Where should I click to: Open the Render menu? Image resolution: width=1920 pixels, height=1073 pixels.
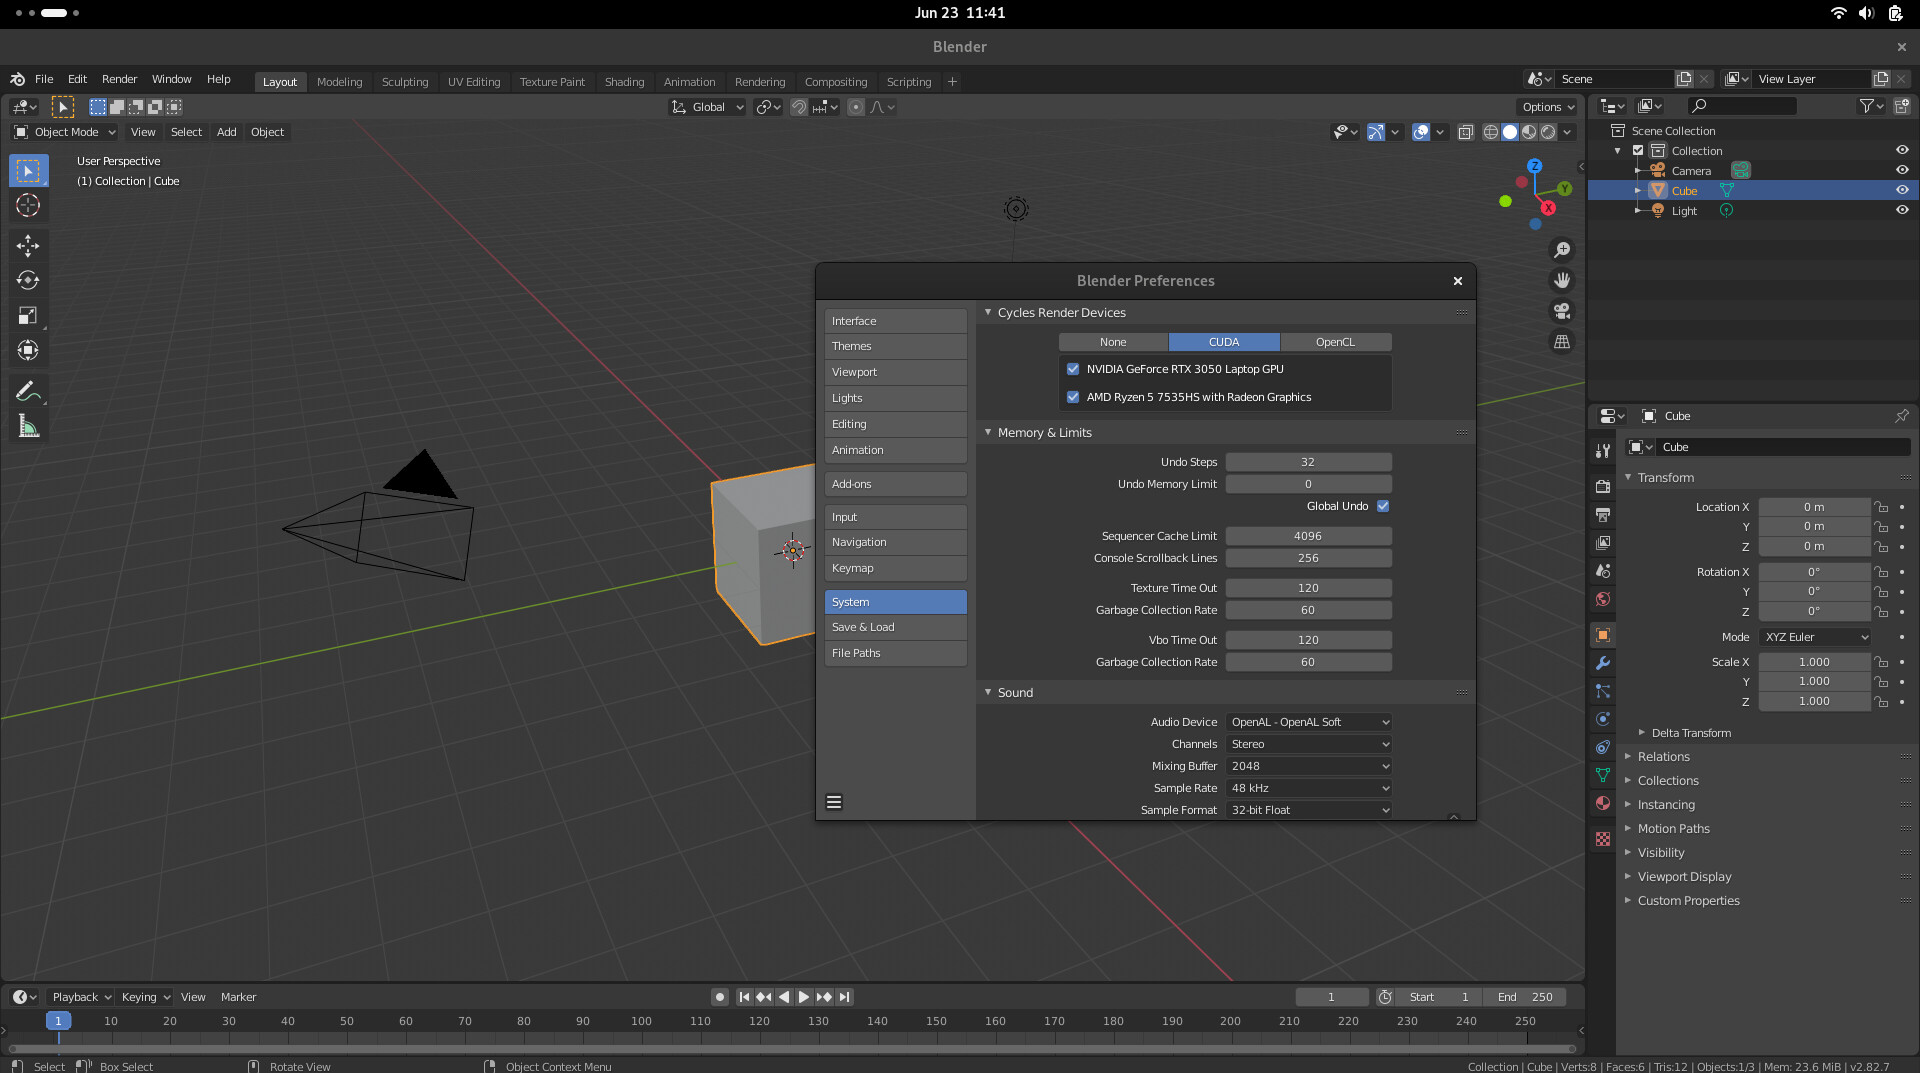click(x=119, y=79)
